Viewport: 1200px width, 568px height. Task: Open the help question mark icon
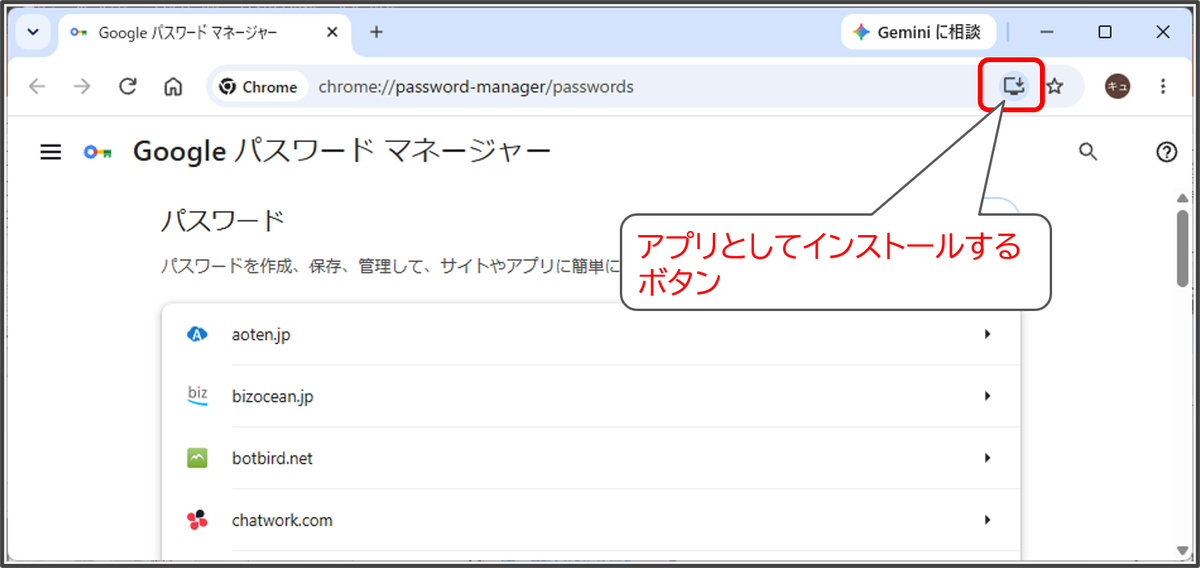coord(1166,152)
